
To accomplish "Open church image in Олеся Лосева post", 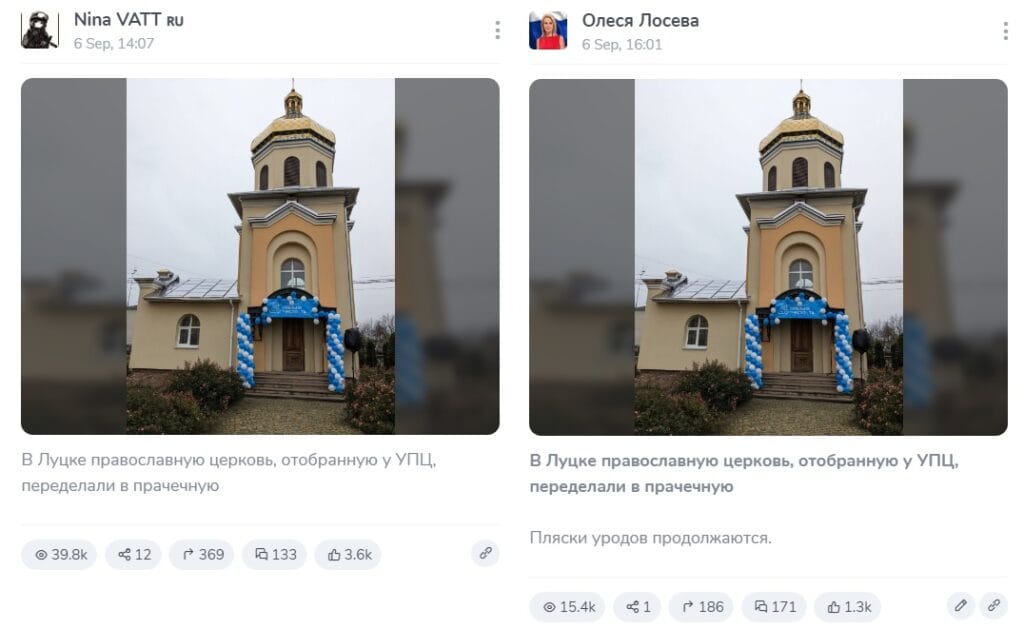I will [x=768, y=257].
